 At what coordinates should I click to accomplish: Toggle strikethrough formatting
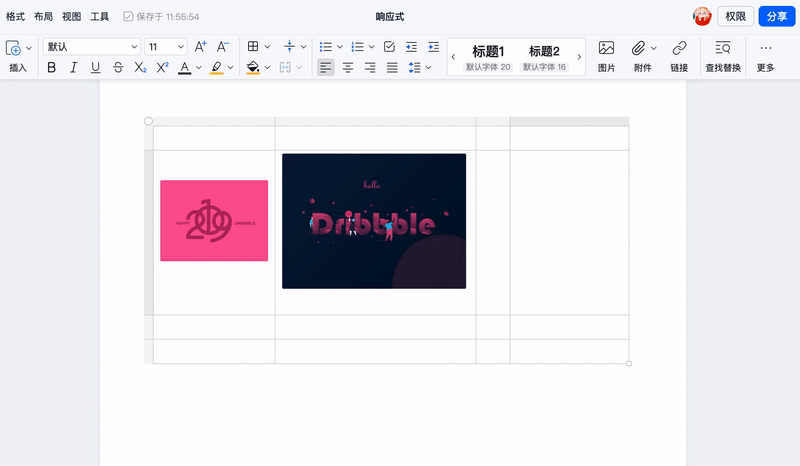point(118,67)
